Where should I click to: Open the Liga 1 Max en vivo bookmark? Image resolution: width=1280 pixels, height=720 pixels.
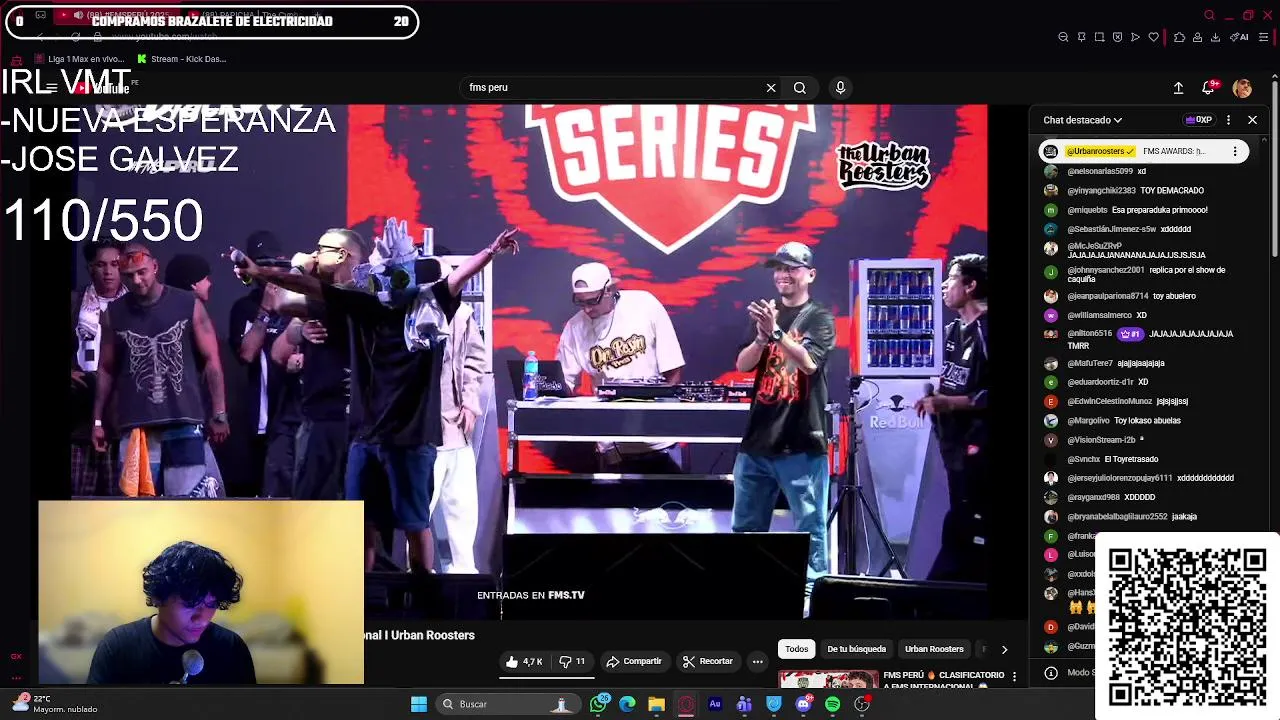(79, 59)
